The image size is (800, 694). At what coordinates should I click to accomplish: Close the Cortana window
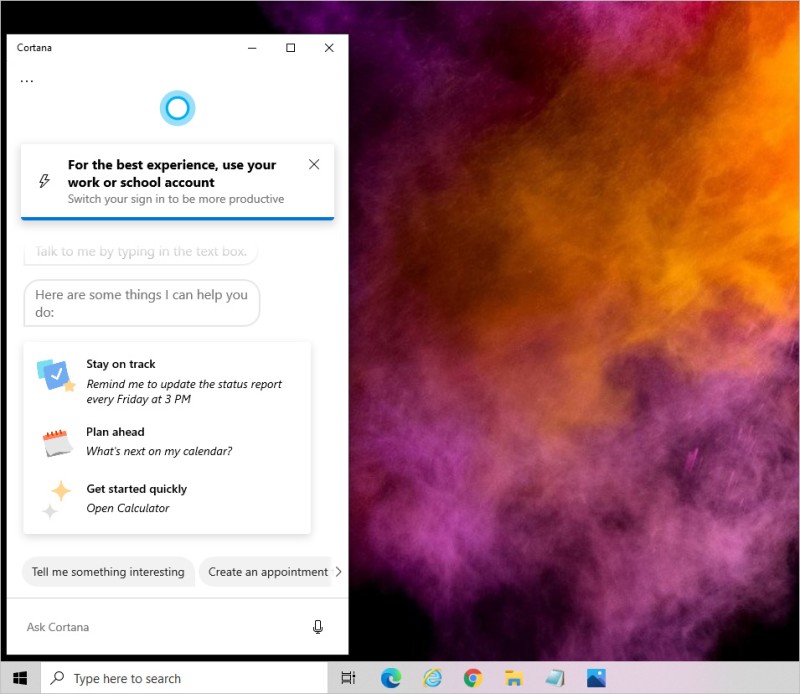point(329,48)
